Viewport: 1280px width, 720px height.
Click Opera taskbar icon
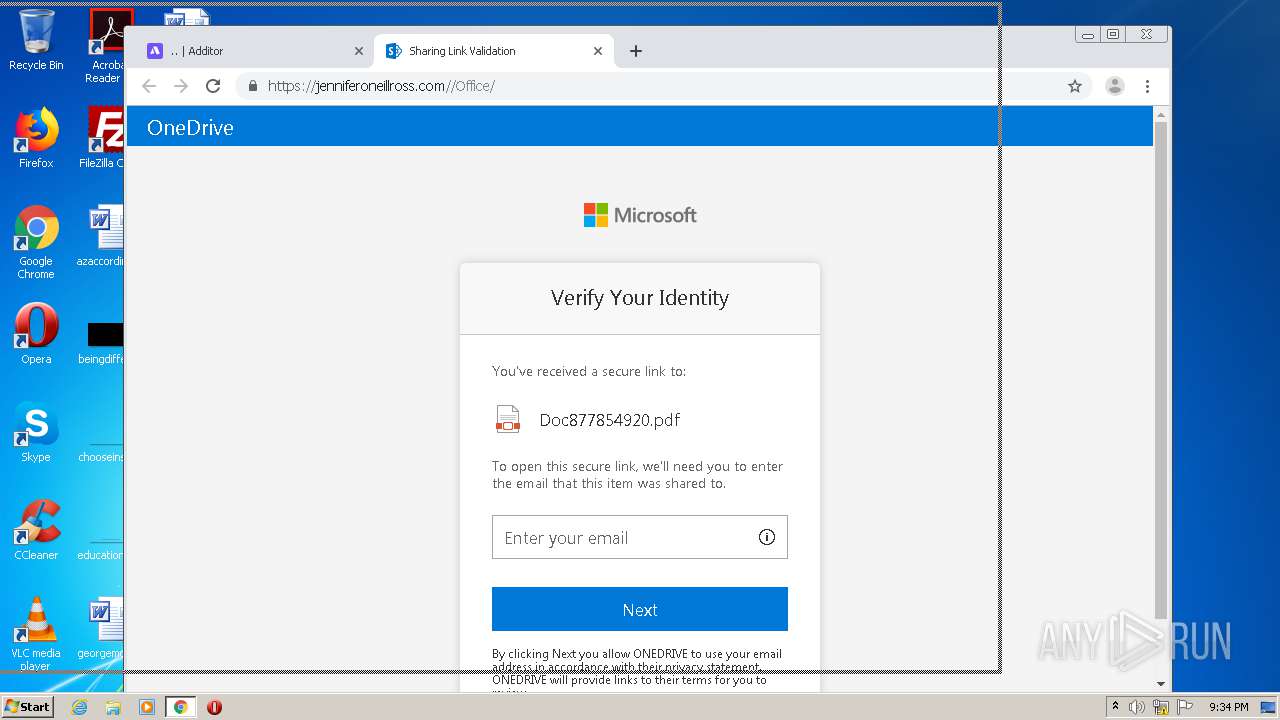coord(214,707)
